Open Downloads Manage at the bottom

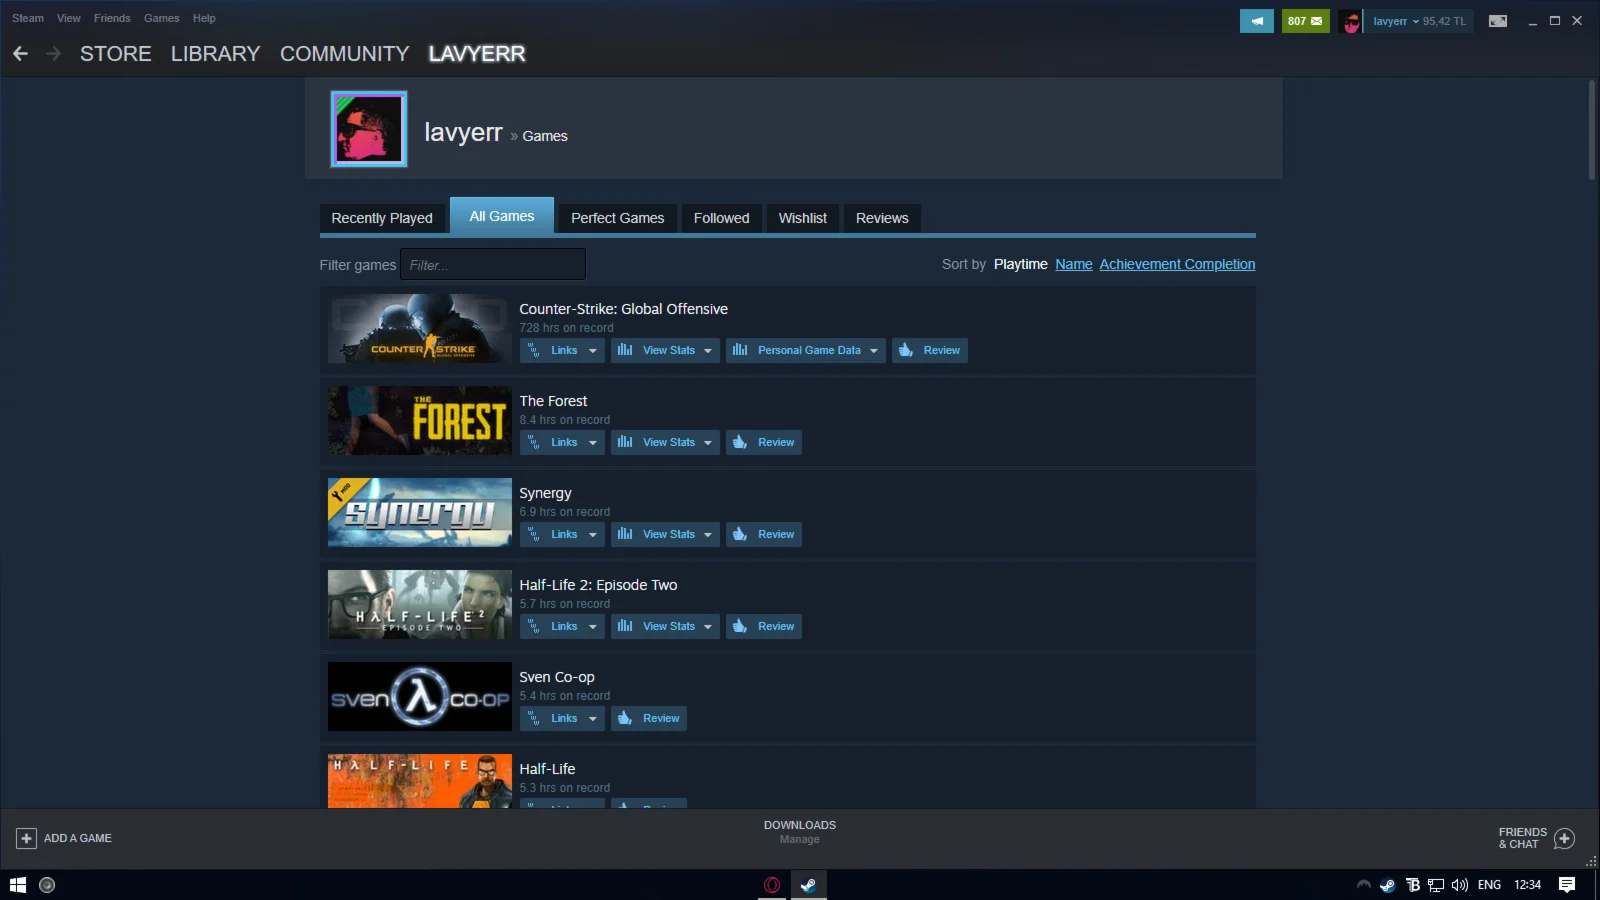(800, 832)
